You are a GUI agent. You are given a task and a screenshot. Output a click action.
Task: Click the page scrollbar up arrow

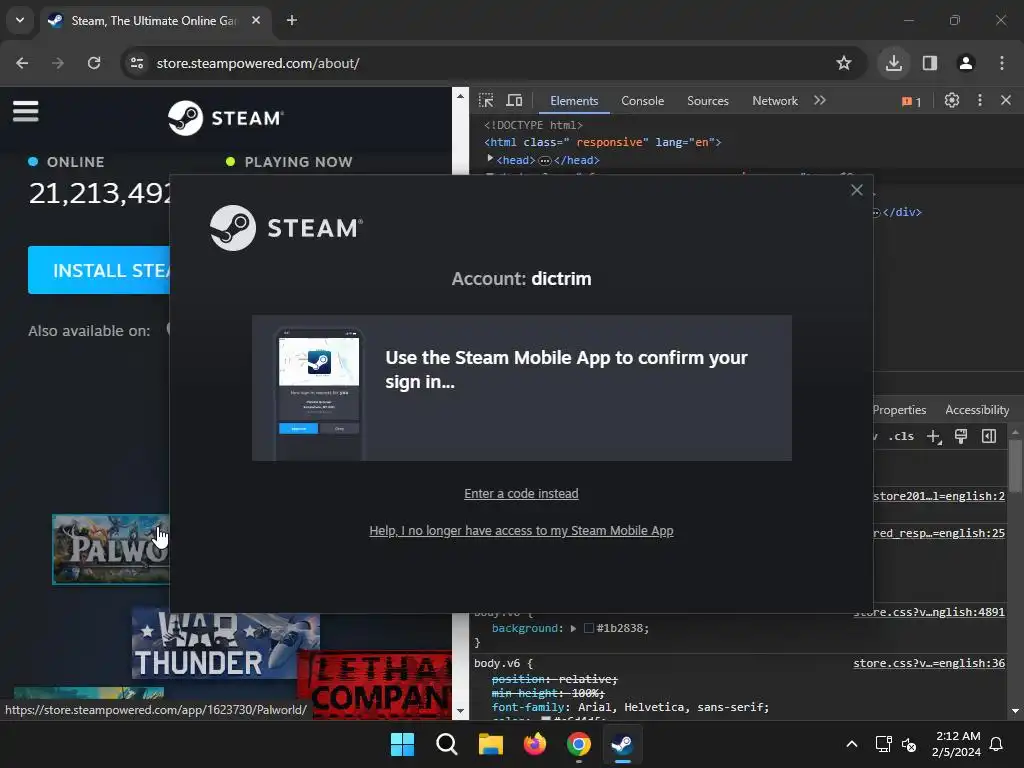(460, 95)
